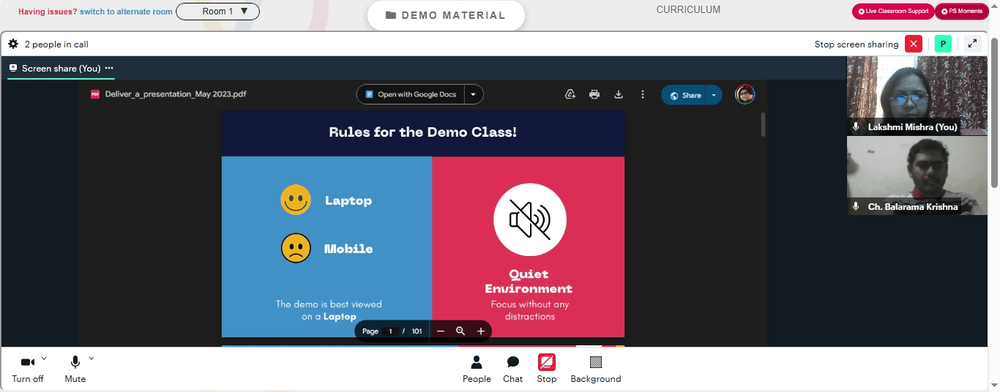This screenshot has width=1000, height=392.
Task: Open PDF viewer more actions menu
Action: [x=642, y=94]
